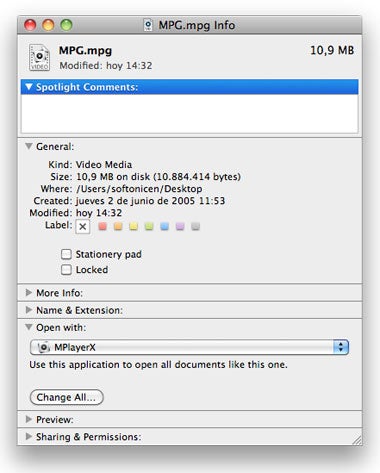
Task: Toggle the Locked checkbox
Action: point(66,269)
